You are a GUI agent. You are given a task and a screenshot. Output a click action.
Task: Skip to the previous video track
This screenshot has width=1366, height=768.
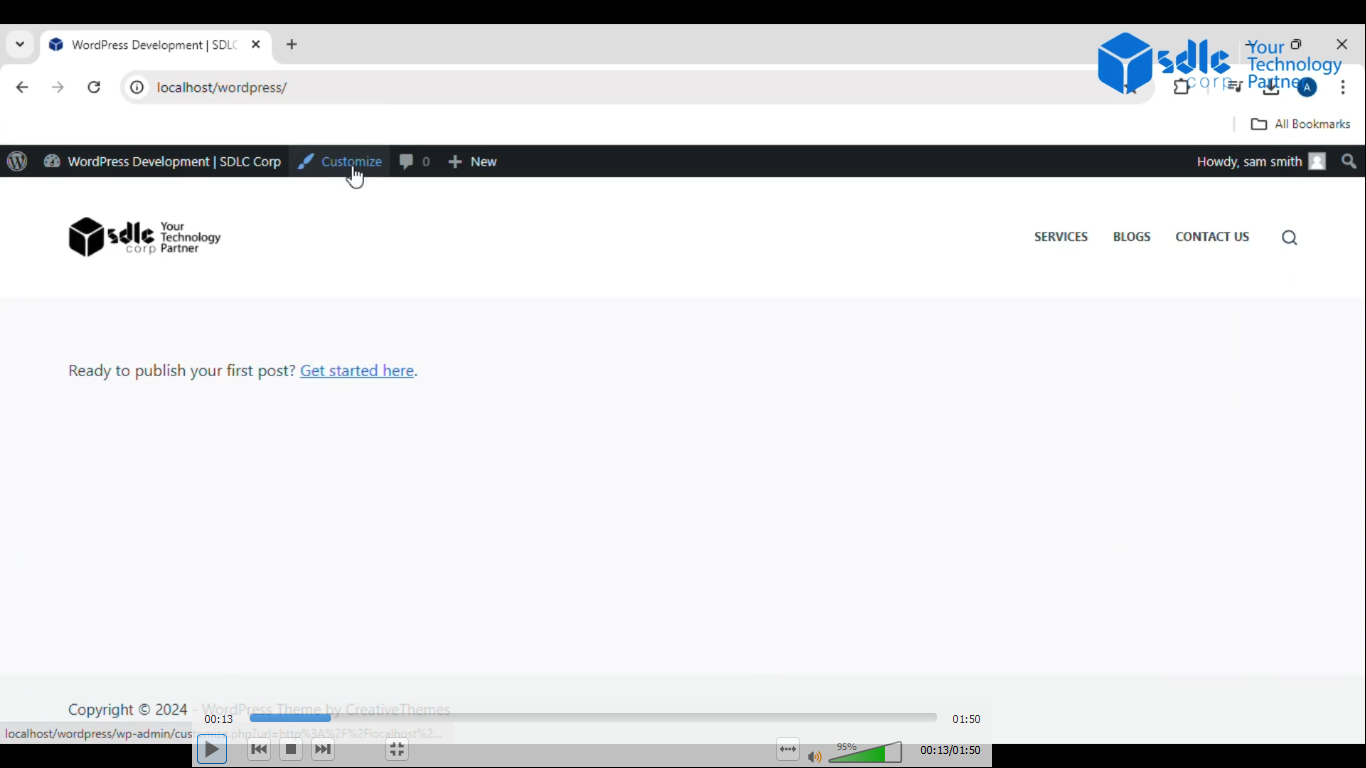(x=259, y=749)
